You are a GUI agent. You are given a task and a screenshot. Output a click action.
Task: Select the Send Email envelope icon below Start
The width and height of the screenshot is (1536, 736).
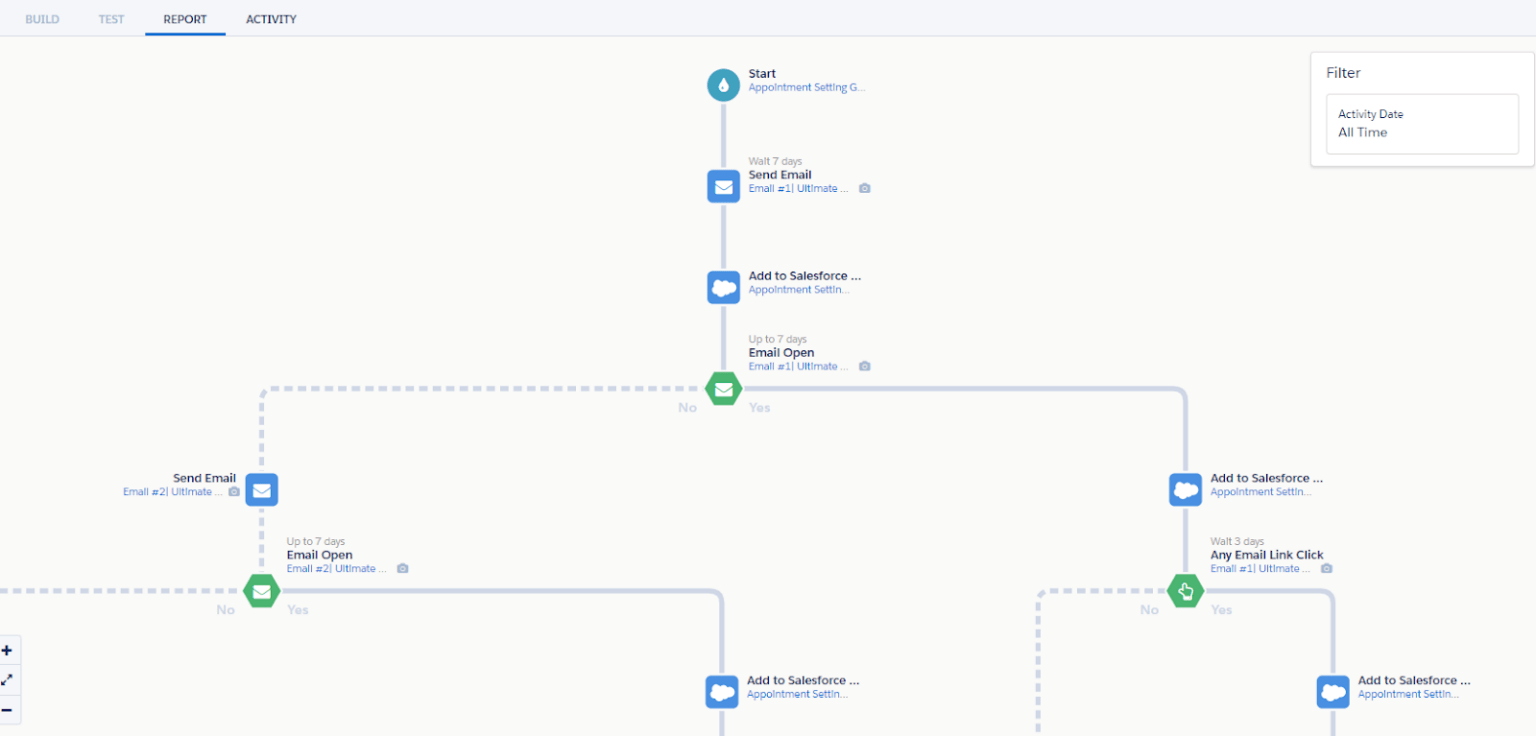723,186
